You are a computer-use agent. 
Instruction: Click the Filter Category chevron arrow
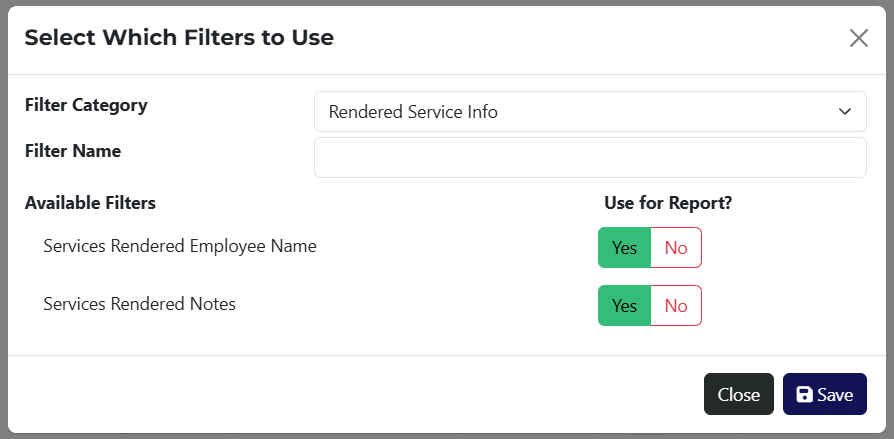(845, 112)
